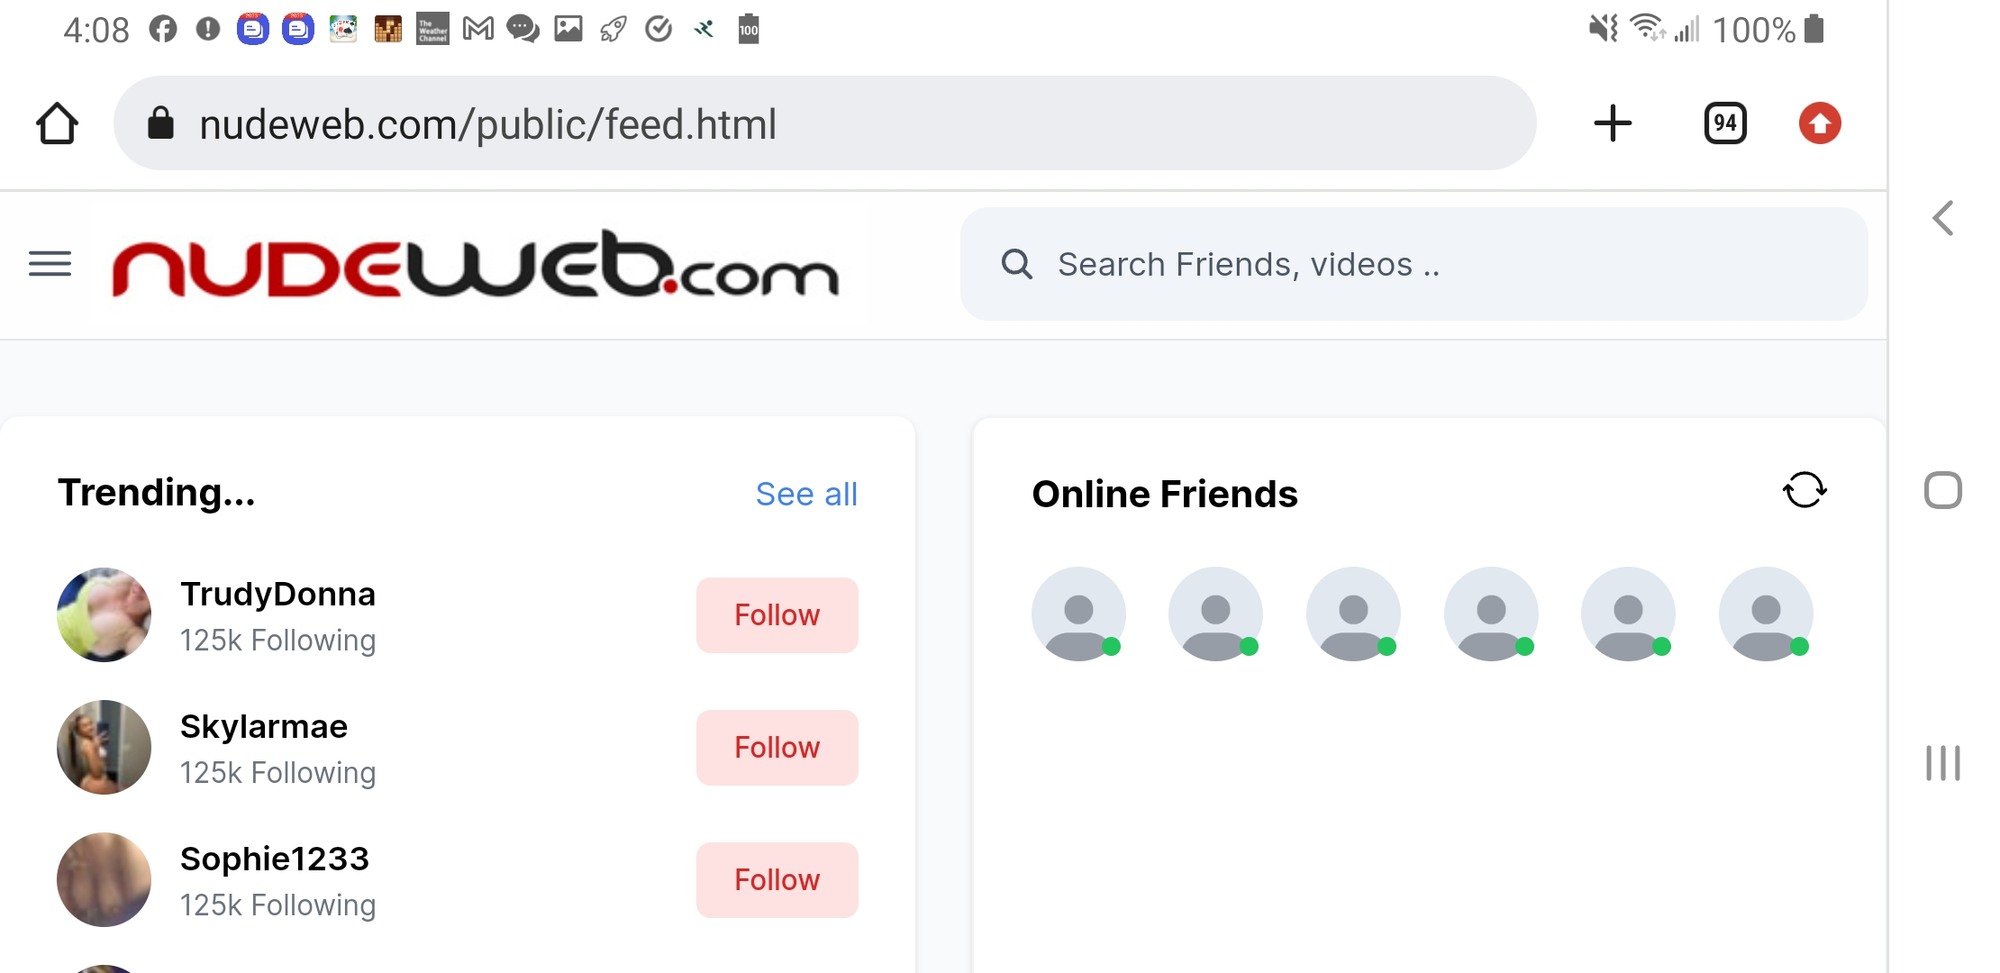2000x973 pixels.
Task: Click the site logo in the header
Action: point(475,265)
